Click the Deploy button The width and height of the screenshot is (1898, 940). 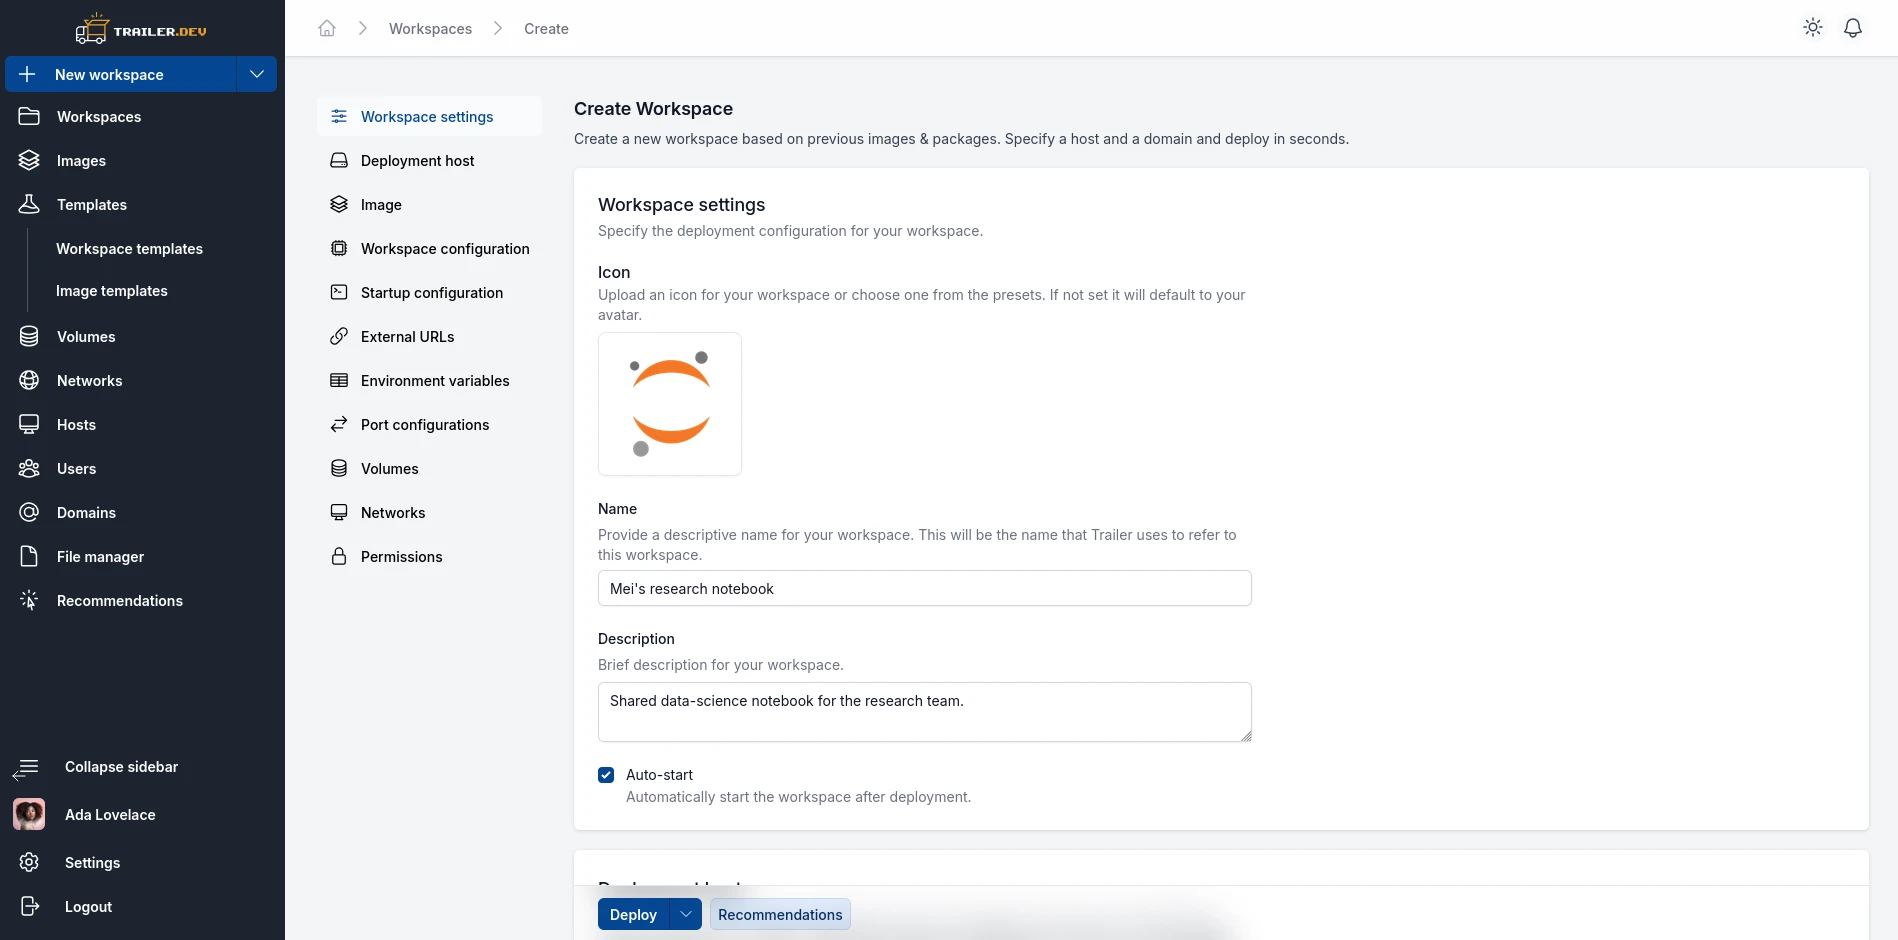(633, 914)
